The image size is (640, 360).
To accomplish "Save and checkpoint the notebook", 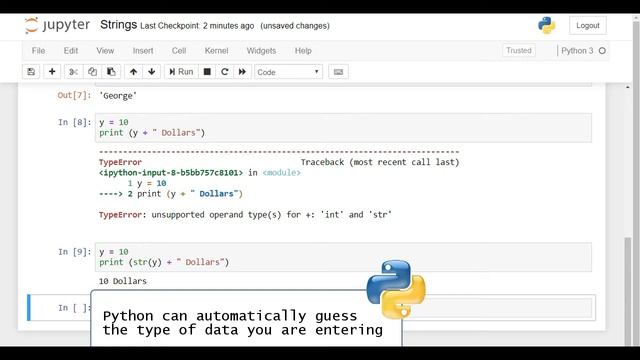I will [31, 72].
